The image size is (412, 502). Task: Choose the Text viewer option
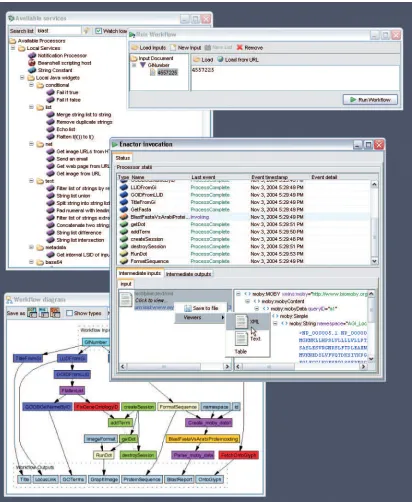coord(247,338)
